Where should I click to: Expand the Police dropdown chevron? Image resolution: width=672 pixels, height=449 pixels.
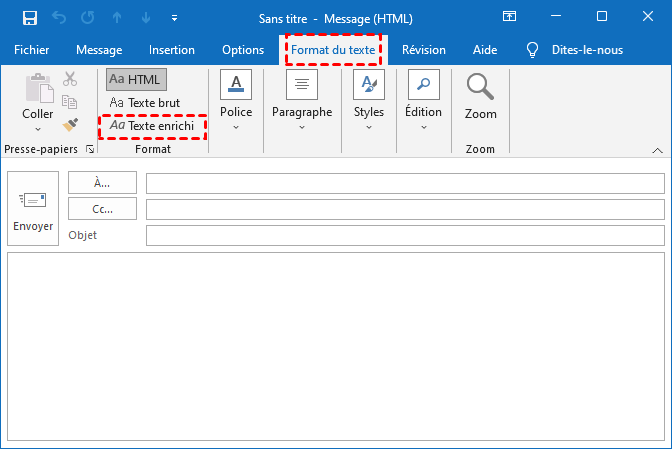click(236, 127)
